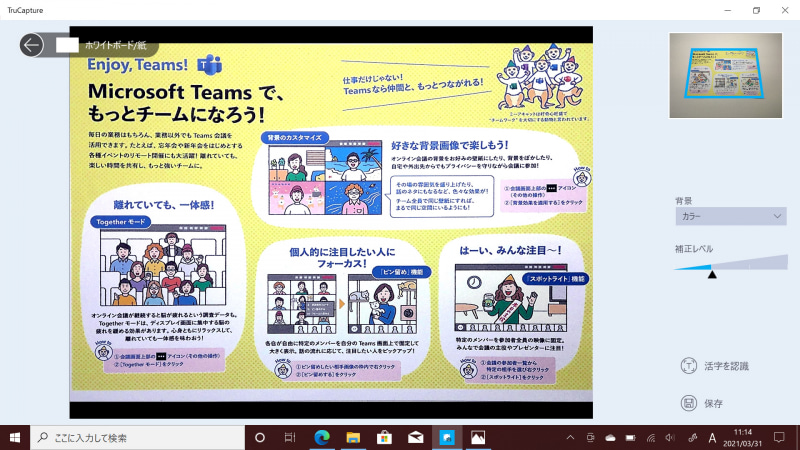Open Cortana from the taskbar circle
This screenshot has height=450, width=800.
tap(260, 438)
